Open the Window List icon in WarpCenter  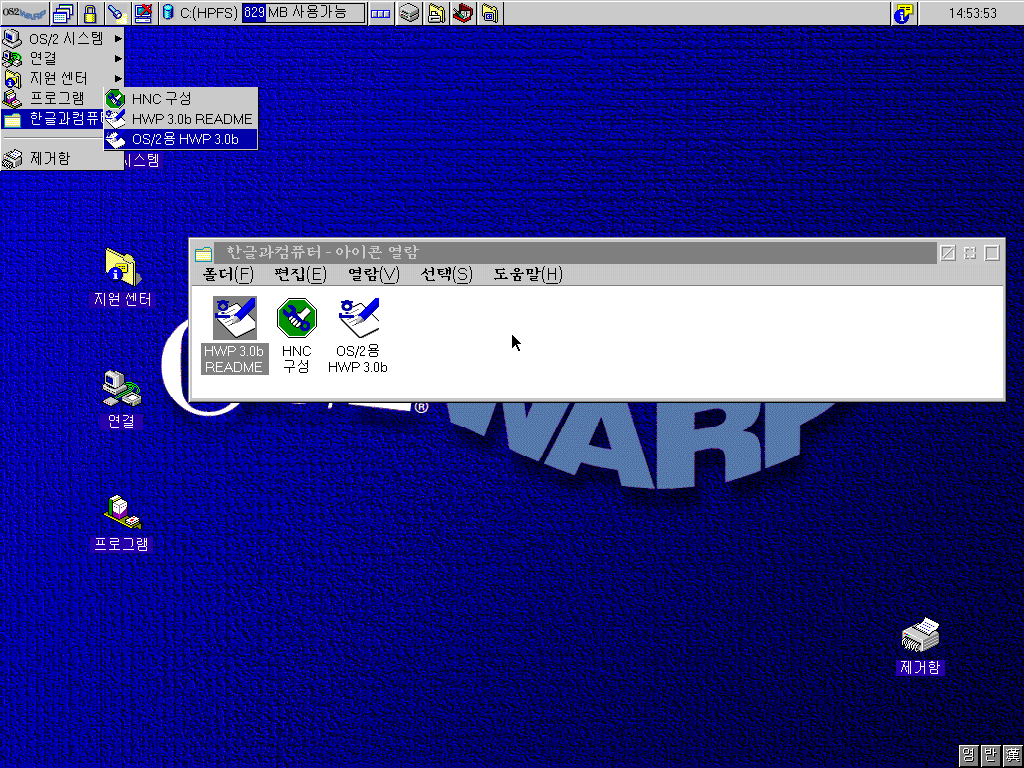pyautogui.click(x=63, y=12)
